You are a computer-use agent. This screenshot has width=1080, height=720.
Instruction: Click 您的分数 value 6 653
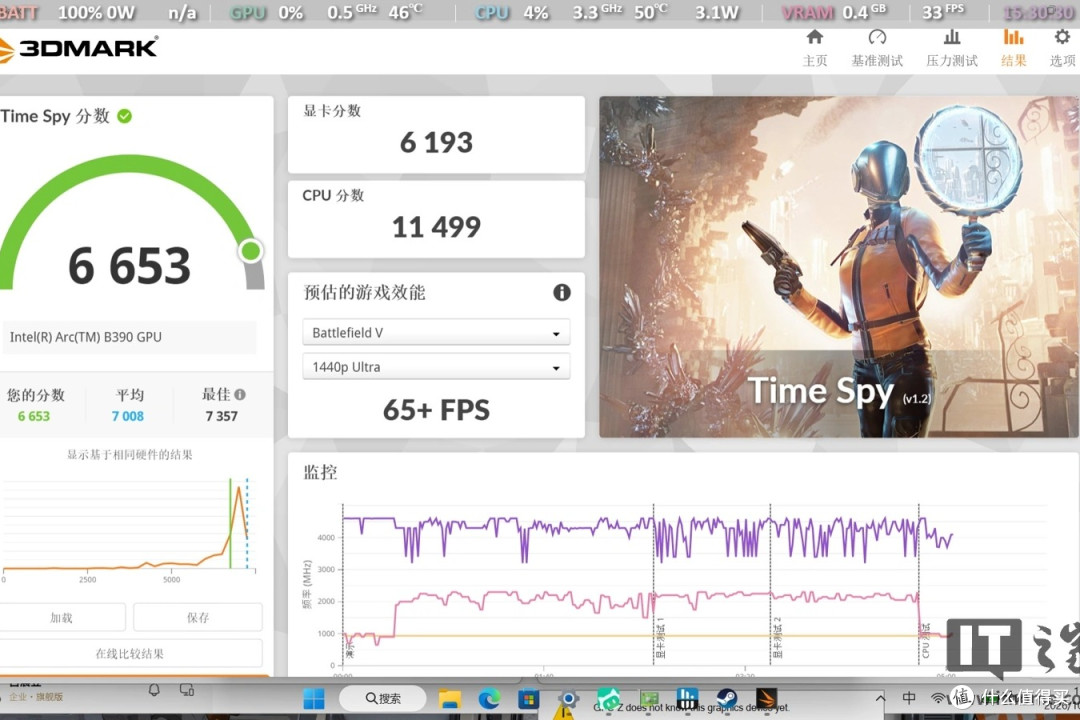34,416
